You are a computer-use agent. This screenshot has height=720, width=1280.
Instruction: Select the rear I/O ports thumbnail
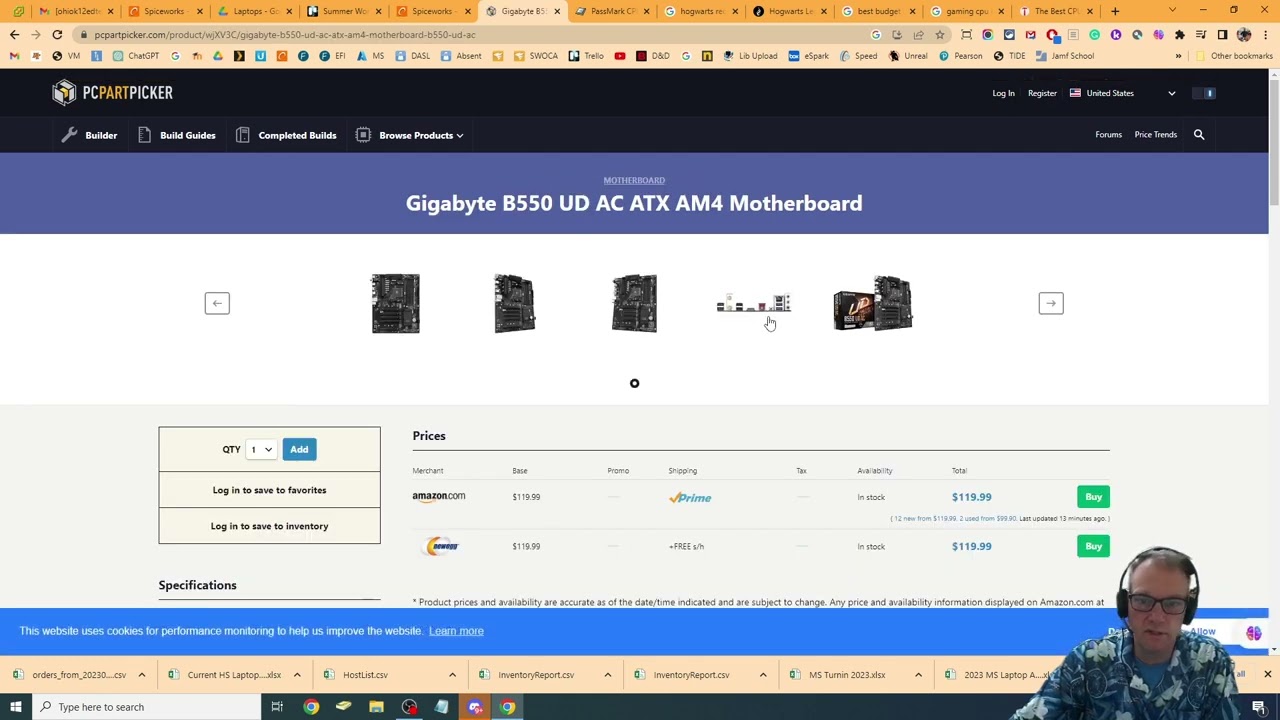click(x=753, y=303)
